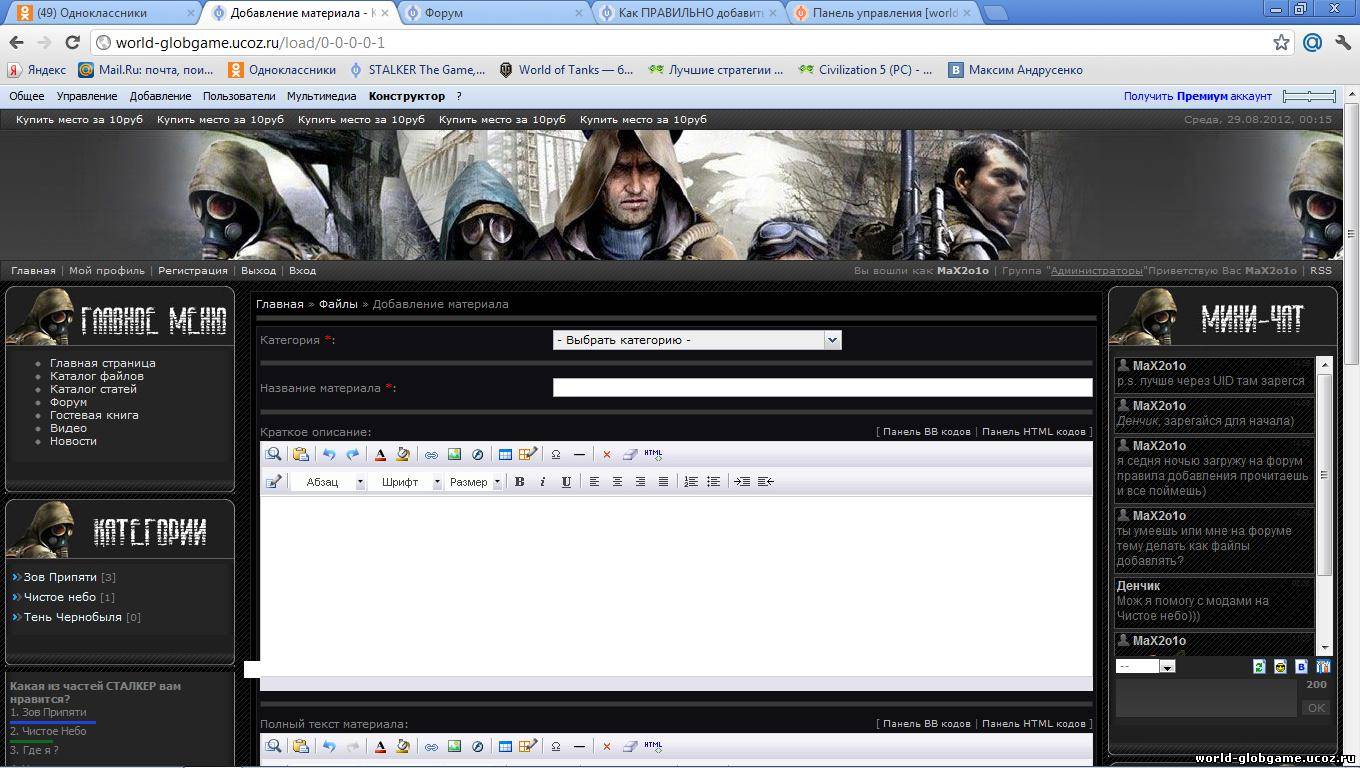Image resolution: width=1360 pixels, height=768 pixels.
Task: Clear formatting with eraser in Краткое описание editor
Action: 629,454
